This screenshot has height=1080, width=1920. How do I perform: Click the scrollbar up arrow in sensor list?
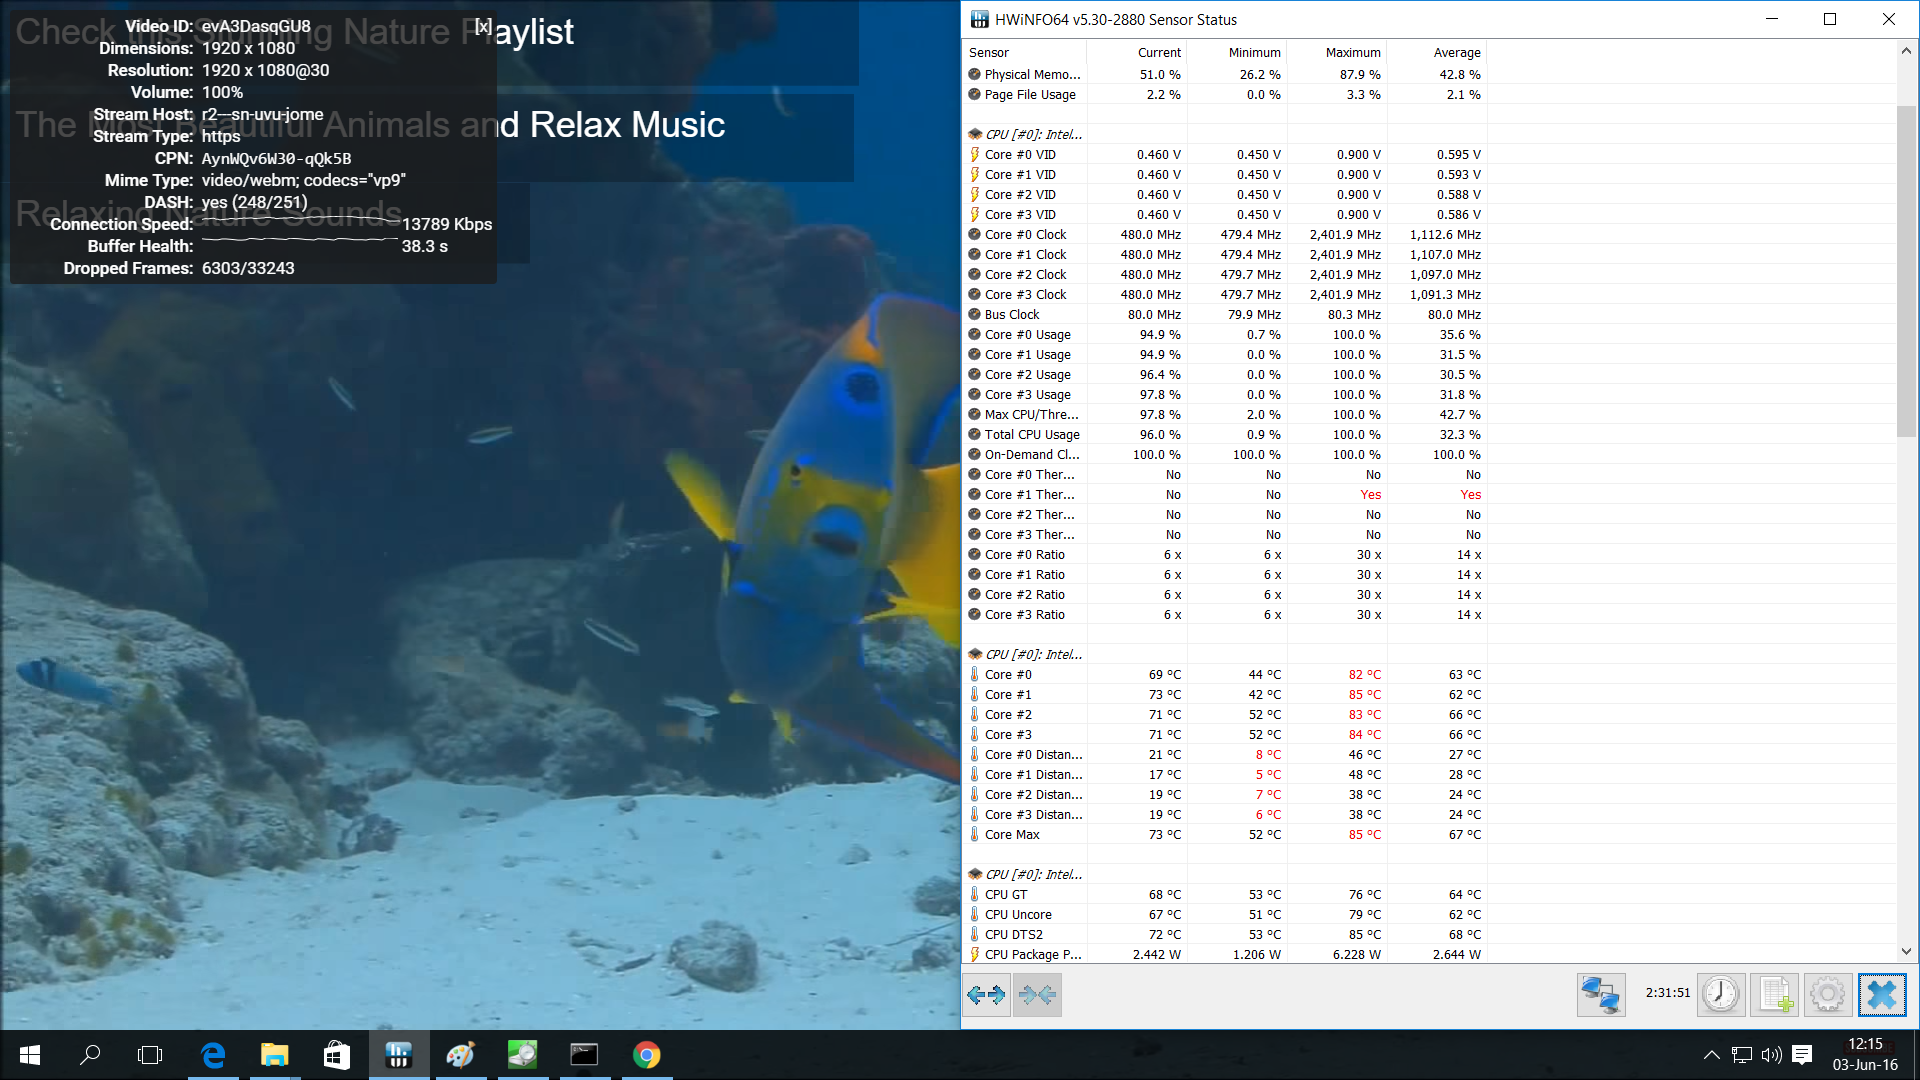[1906, 51]
